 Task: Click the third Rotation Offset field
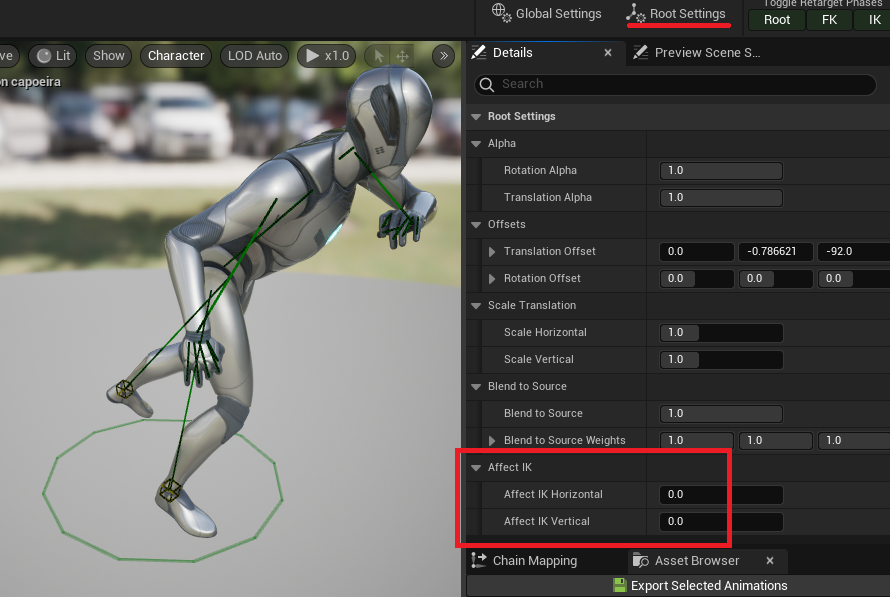pyautogui.click(x=853, y=279)
